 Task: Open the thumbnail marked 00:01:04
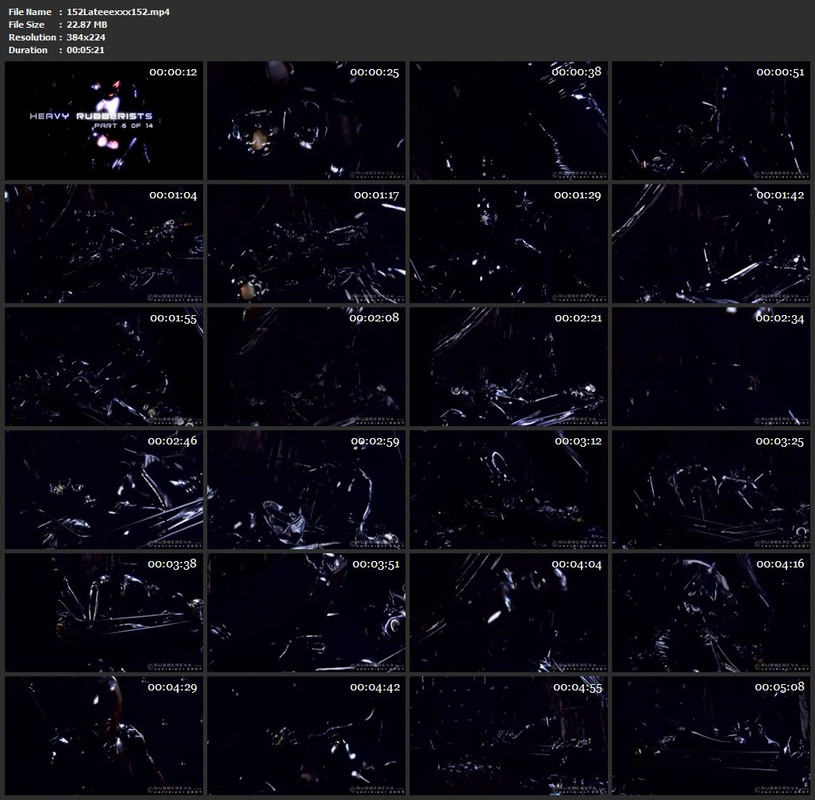click(104, 243)
